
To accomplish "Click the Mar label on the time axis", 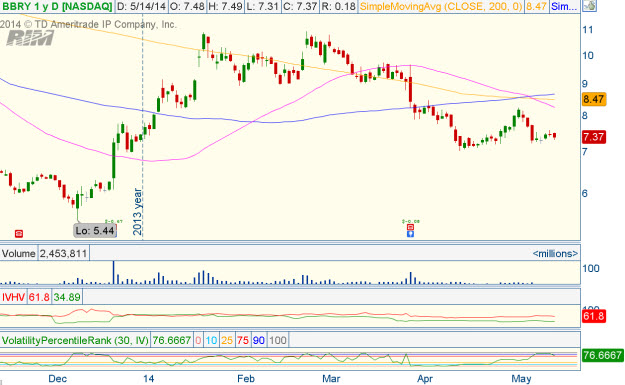I will tap(331, 379).
